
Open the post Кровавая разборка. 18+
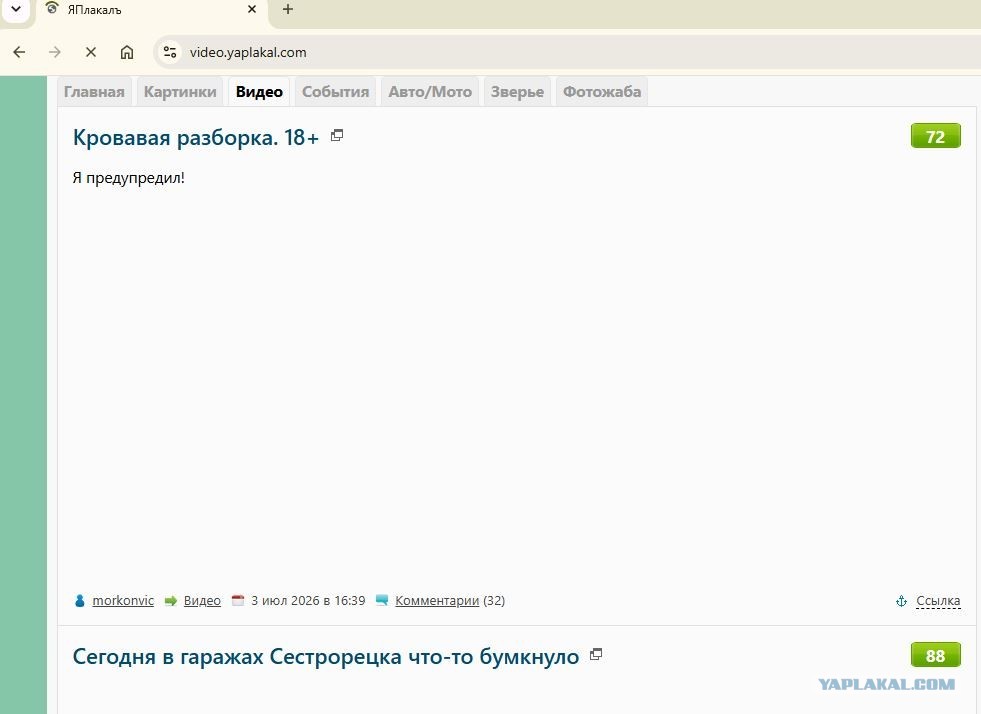pyautogui.click(x=196, y=137)
